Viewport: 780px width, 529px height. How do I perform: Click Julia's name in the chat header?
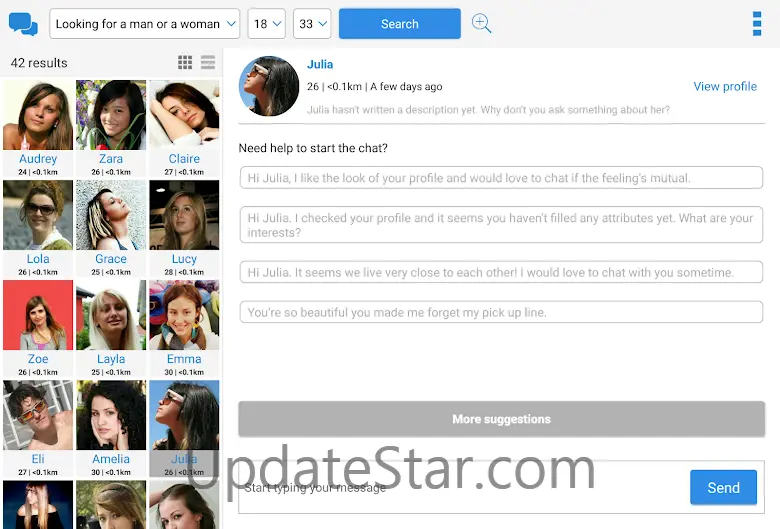(x=320, y=64)
